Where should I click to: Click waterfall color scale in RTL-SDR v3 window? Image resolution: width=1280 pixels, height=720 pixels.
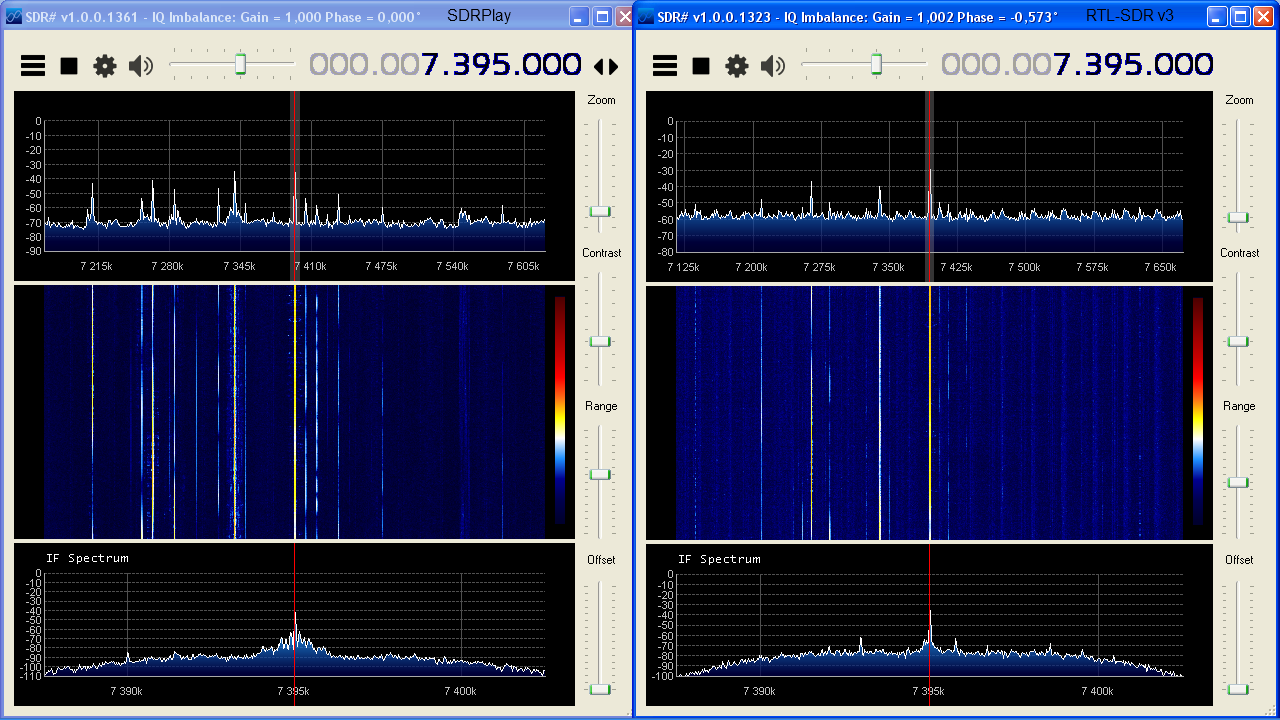click(1198, 410)
